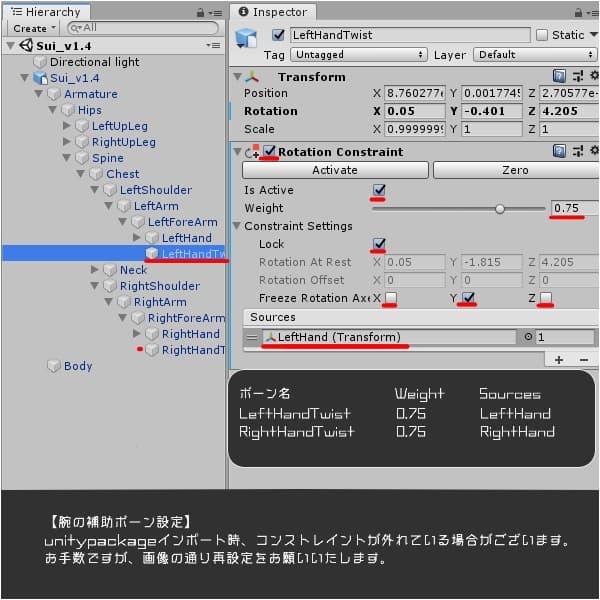Open Rotation Constraint gear settings
This screenshot has height=600, width=600.
(x=594, y=150)
